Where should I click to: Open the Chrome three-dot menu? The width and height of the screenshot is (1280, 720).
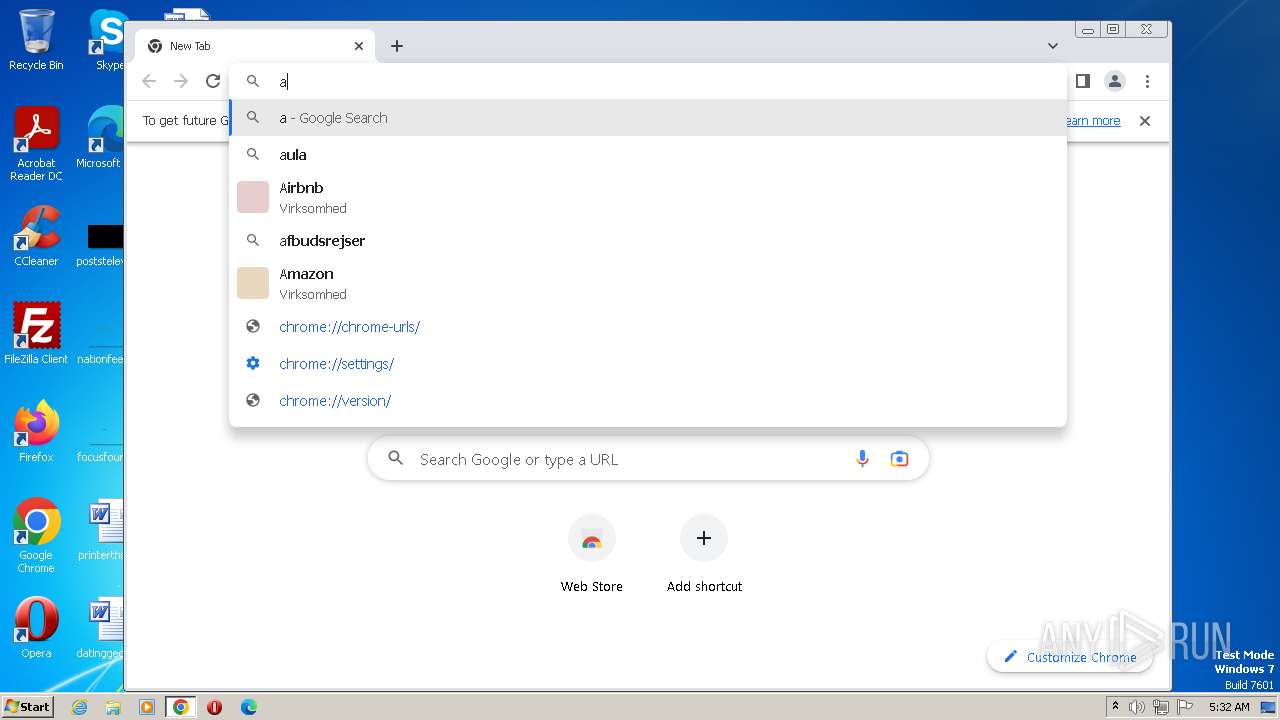pos(1147,81)
